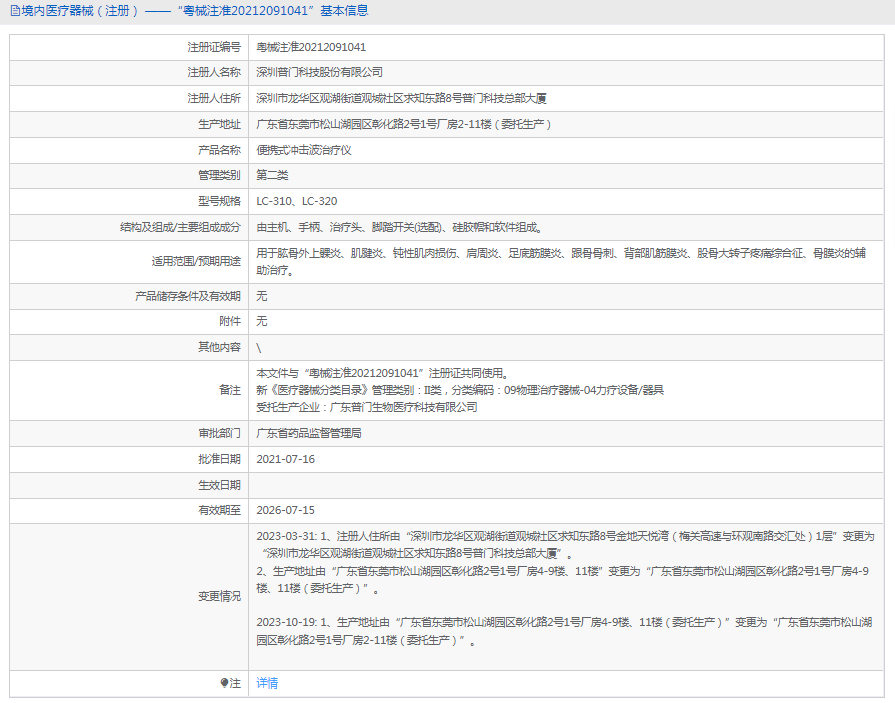Click the composition text starting 由主机、手柄、治疗头

coord(400,227)
